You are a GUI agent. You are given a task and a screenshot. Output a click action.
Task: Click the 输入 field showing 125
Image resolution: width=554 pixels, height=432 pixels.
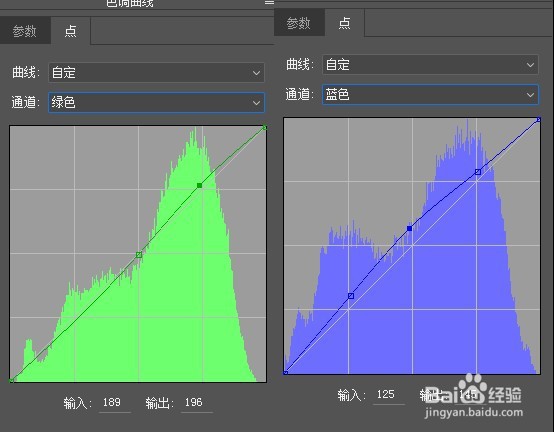point(389,395)
